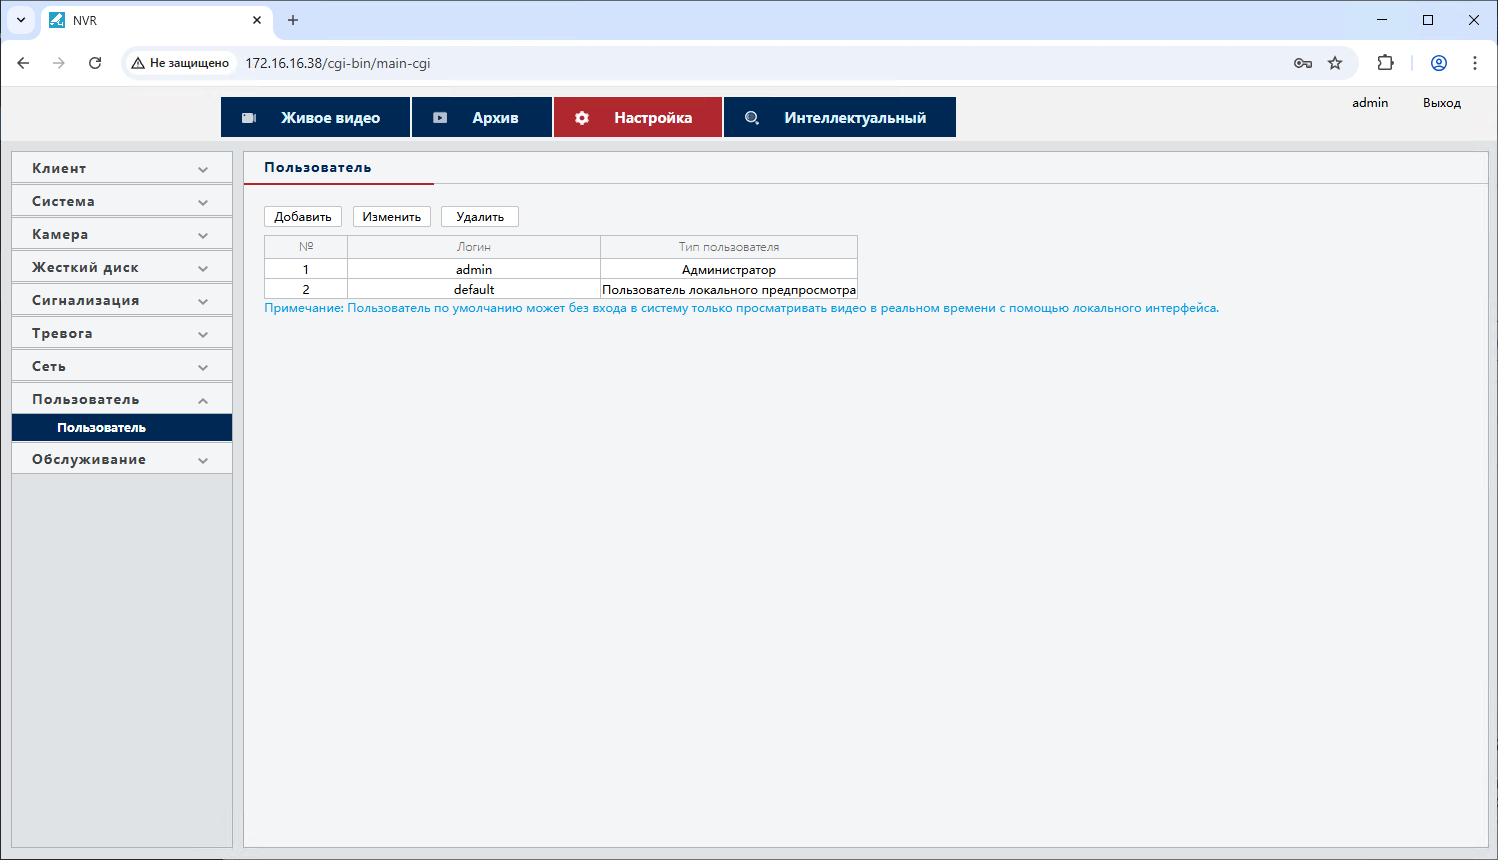The width and height of the screenshot is (1498, 860).
Task: Select the default login cell in table
Action: (x=474, y=289)
